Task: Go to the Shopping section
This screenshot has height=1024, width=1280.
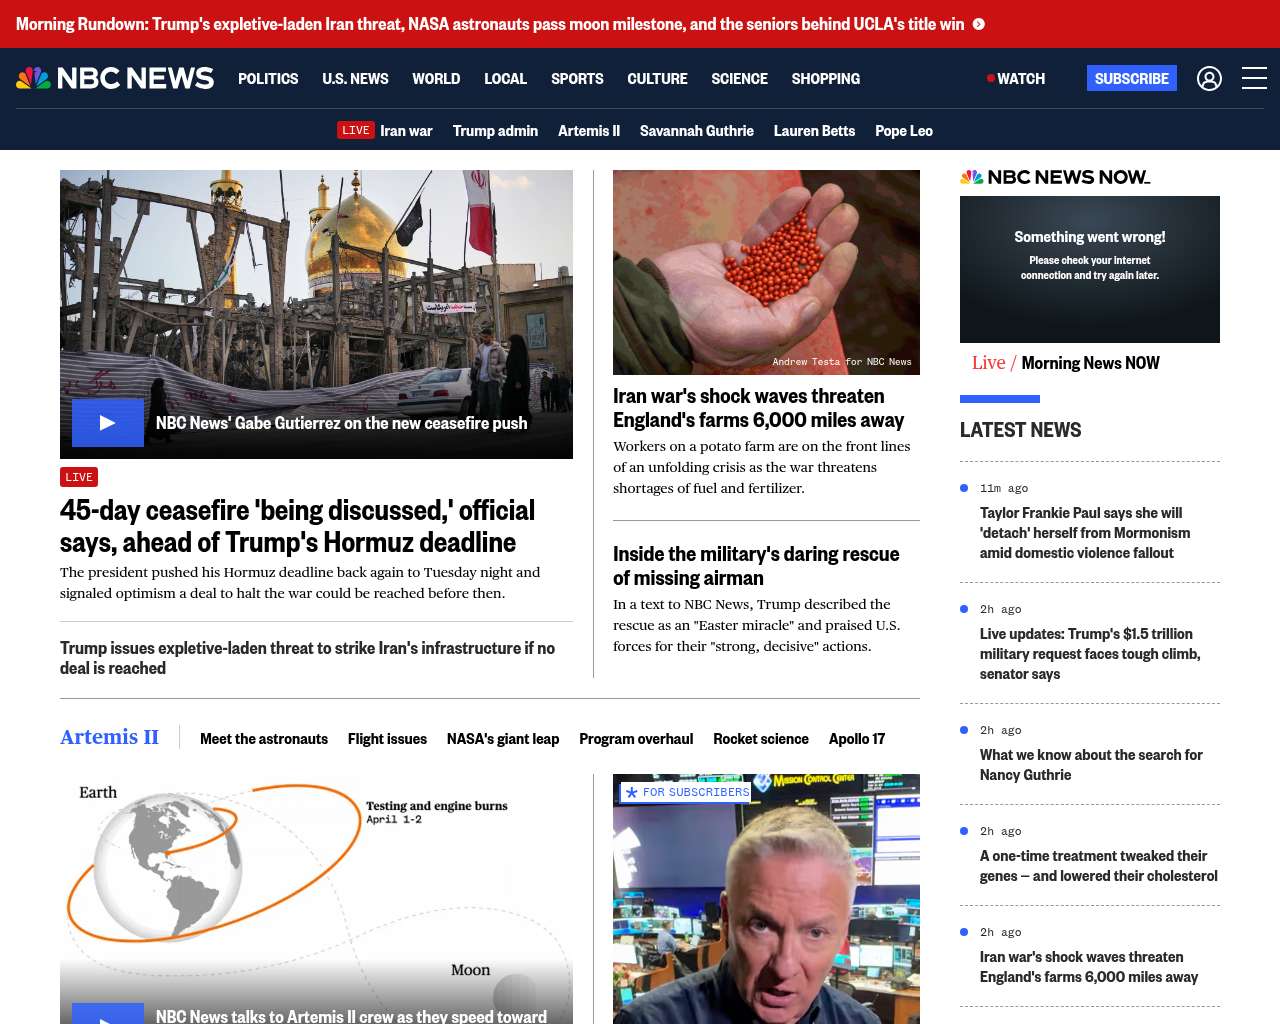Action: click(825, 78)
